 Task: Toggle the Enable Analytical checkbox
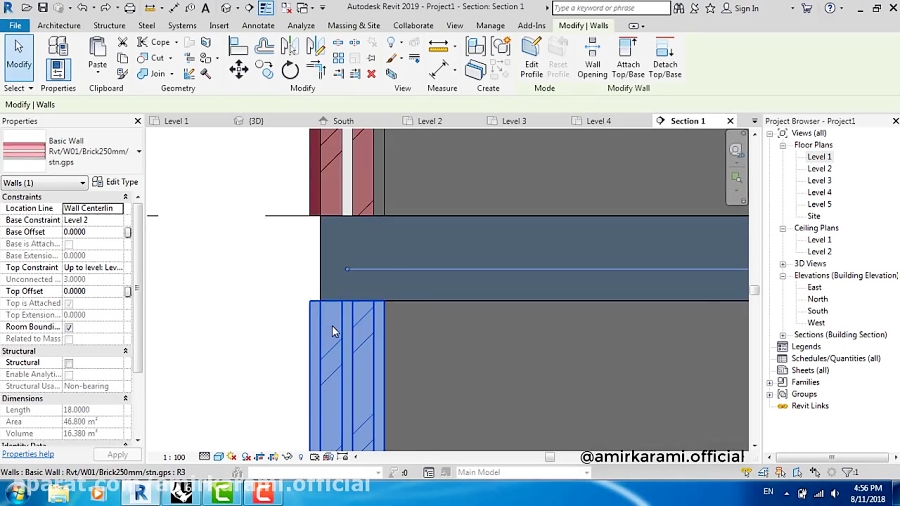coord(69,375)
